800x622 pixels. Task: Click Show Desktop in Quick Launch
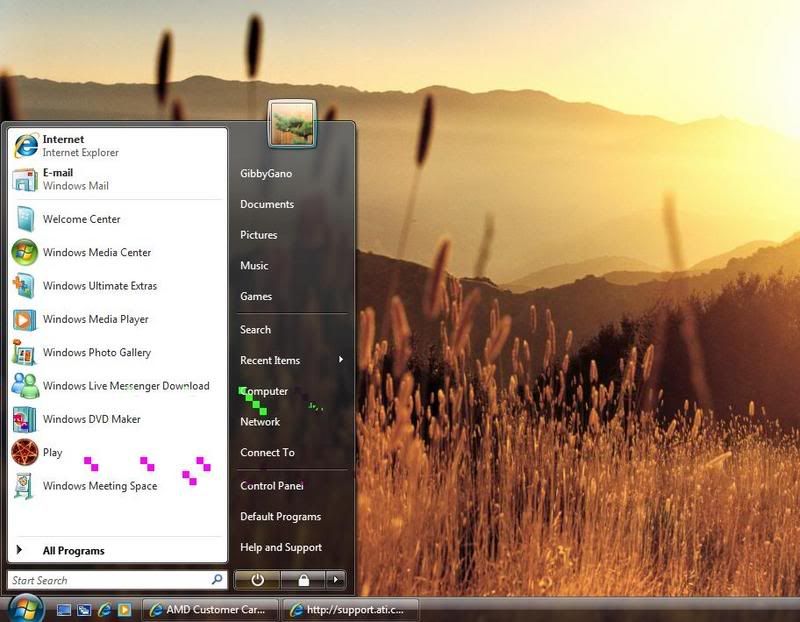coord(64,610)
